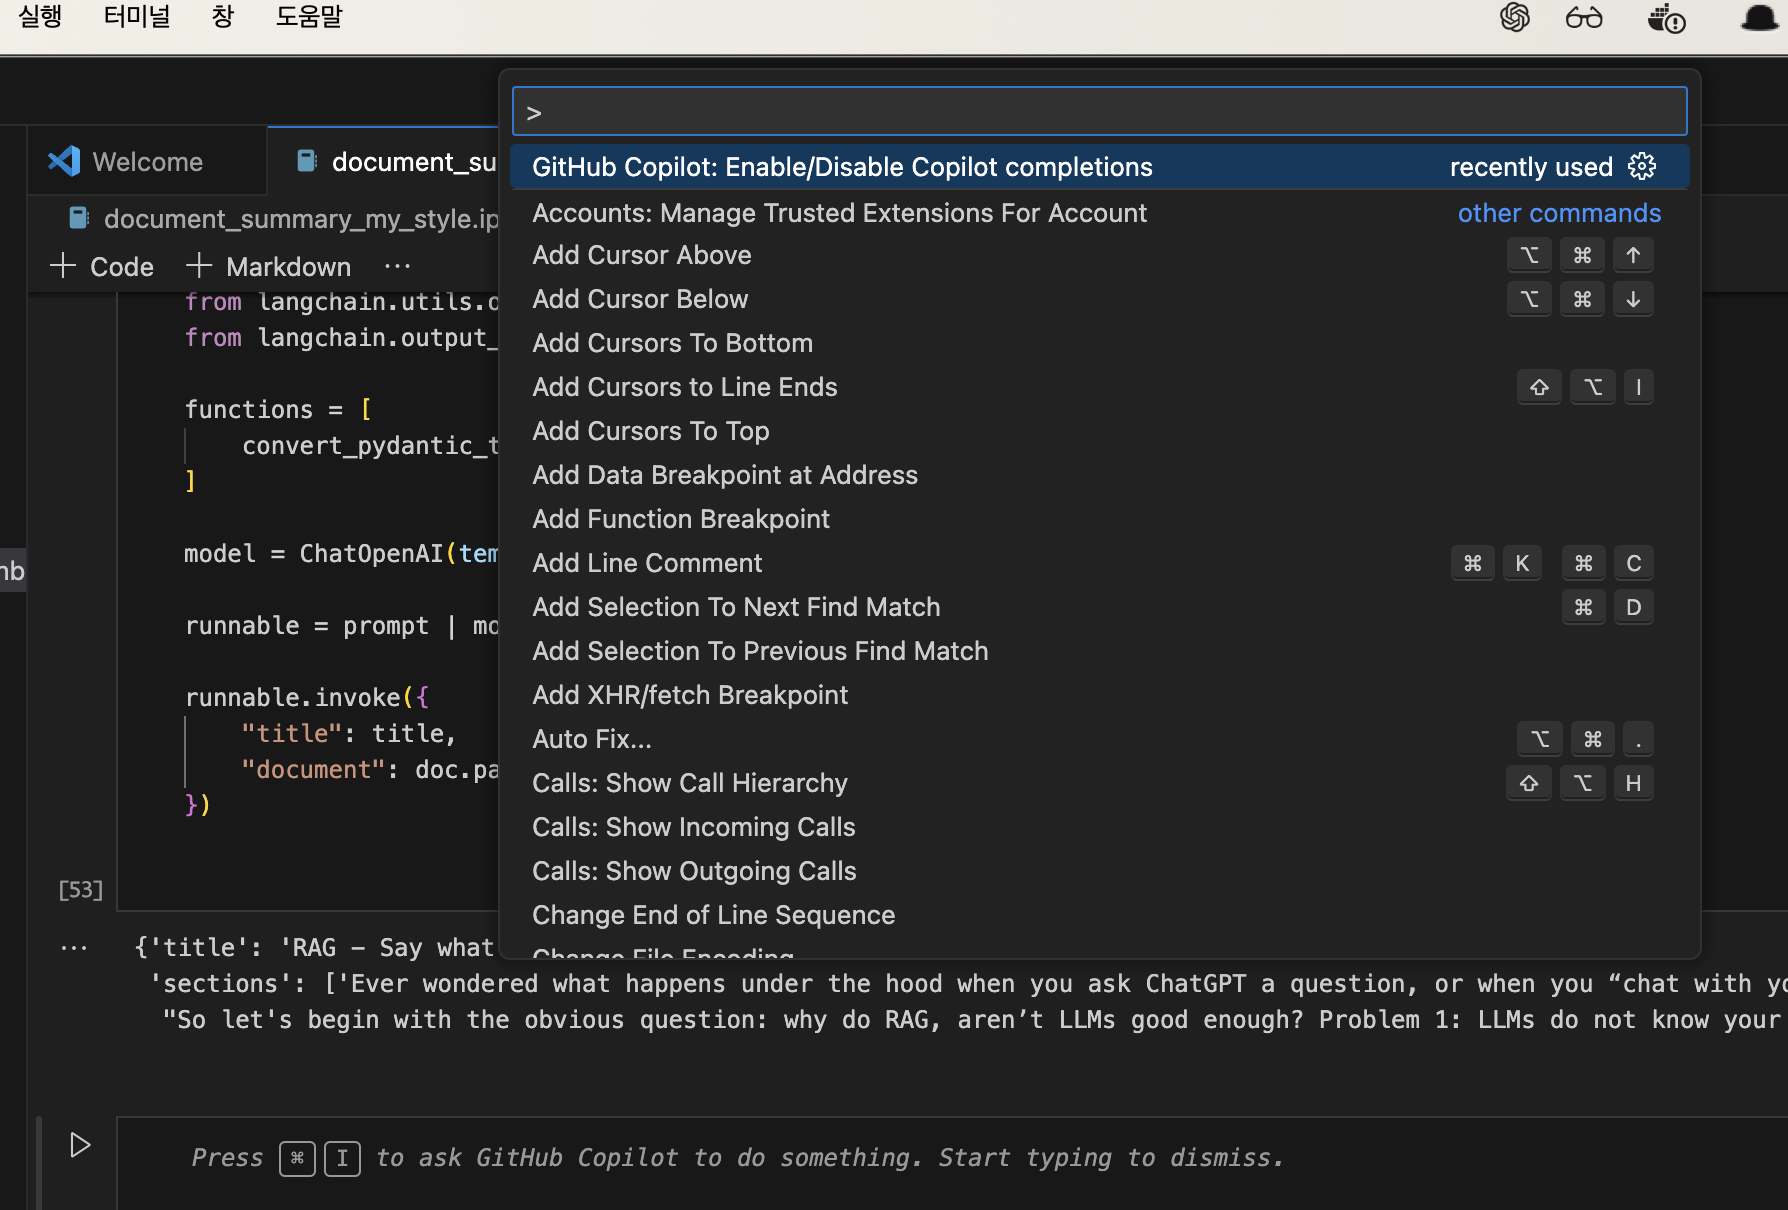
Task: Select Add XHR/fetch Breakpoint
Action: click(x=1100, y=695)
